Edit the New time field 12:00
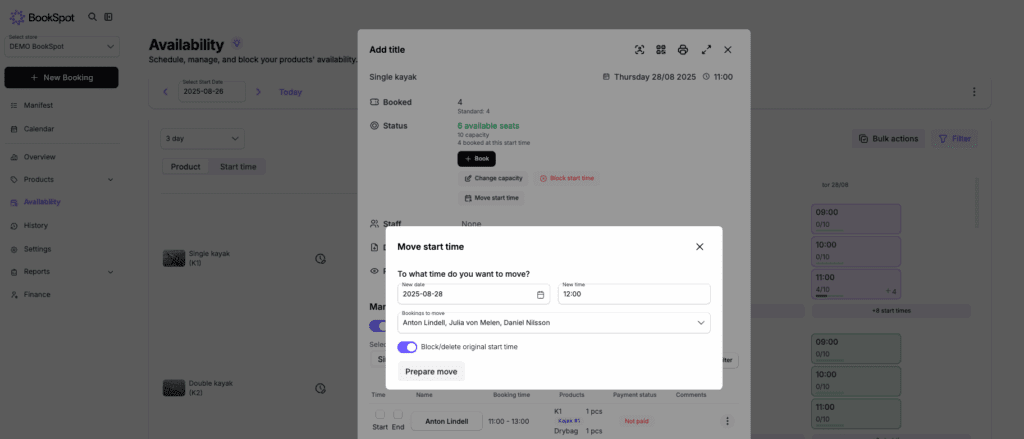The height and width of the screenshot is (439, 1024). pos(633,294)
